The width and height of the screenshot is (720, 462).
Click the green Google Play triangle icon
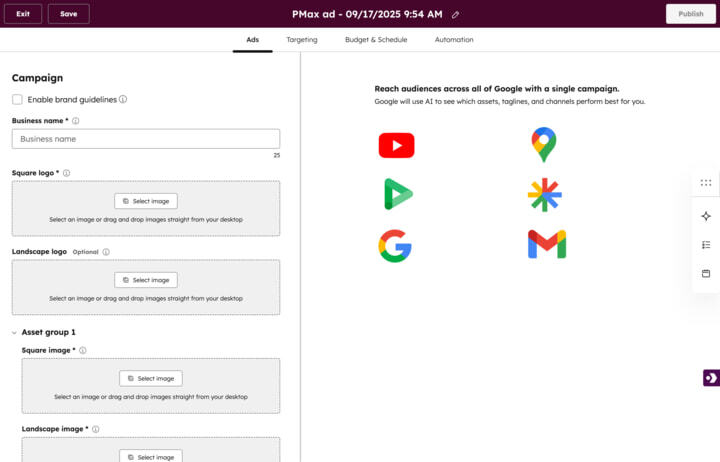[398, 194]
